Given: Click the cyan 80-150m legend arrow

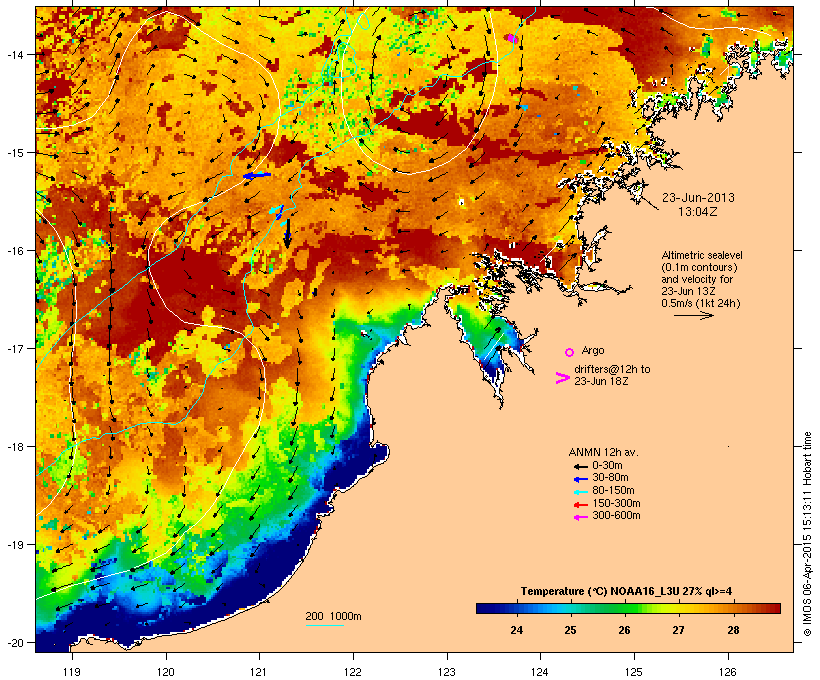Looking at the screenshot, I should [580, 492].
